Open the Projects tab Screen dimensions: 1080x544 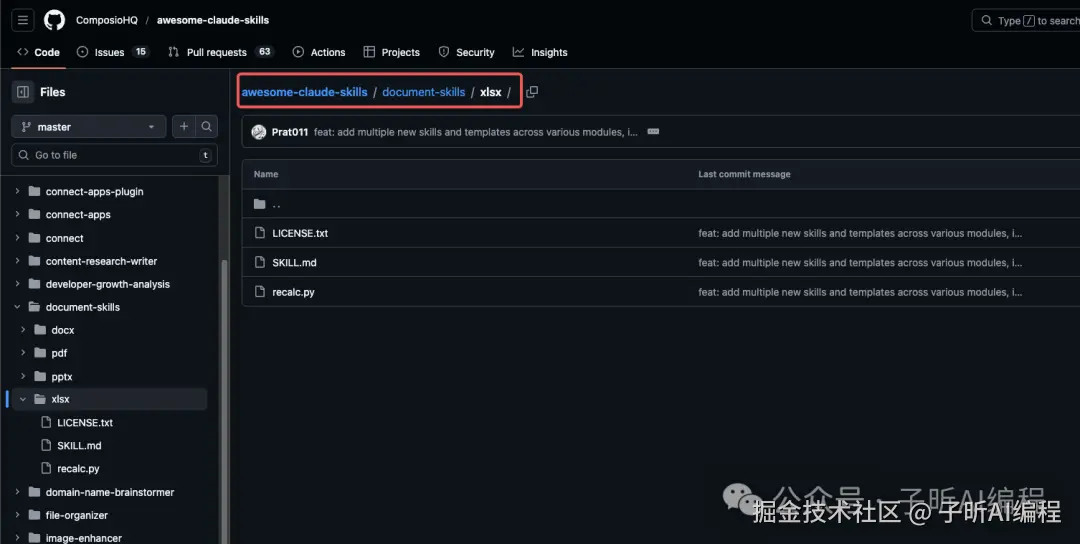(x=392, y=52)
